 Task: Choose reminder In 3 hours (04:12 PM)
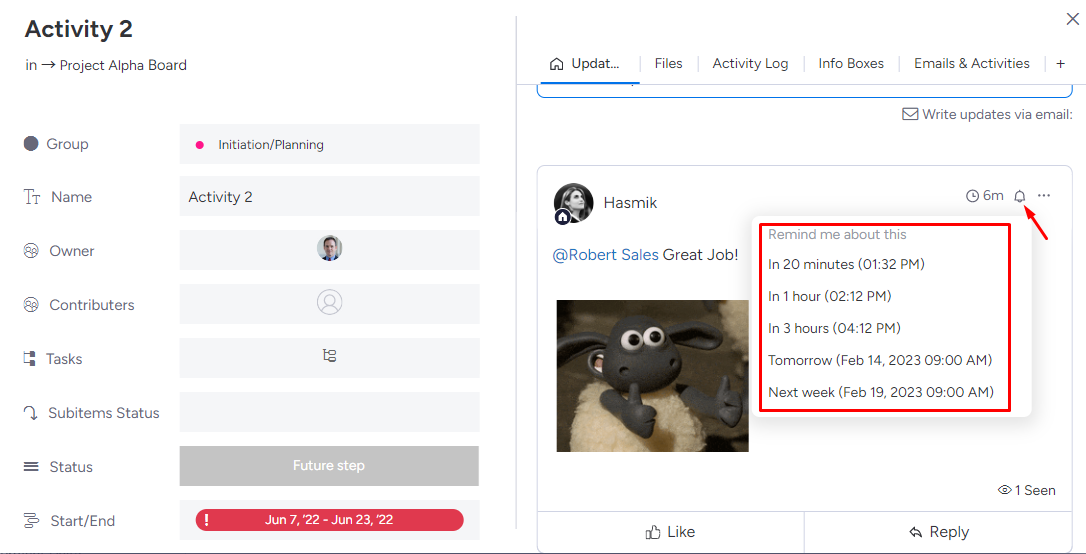tap(835, 328)
